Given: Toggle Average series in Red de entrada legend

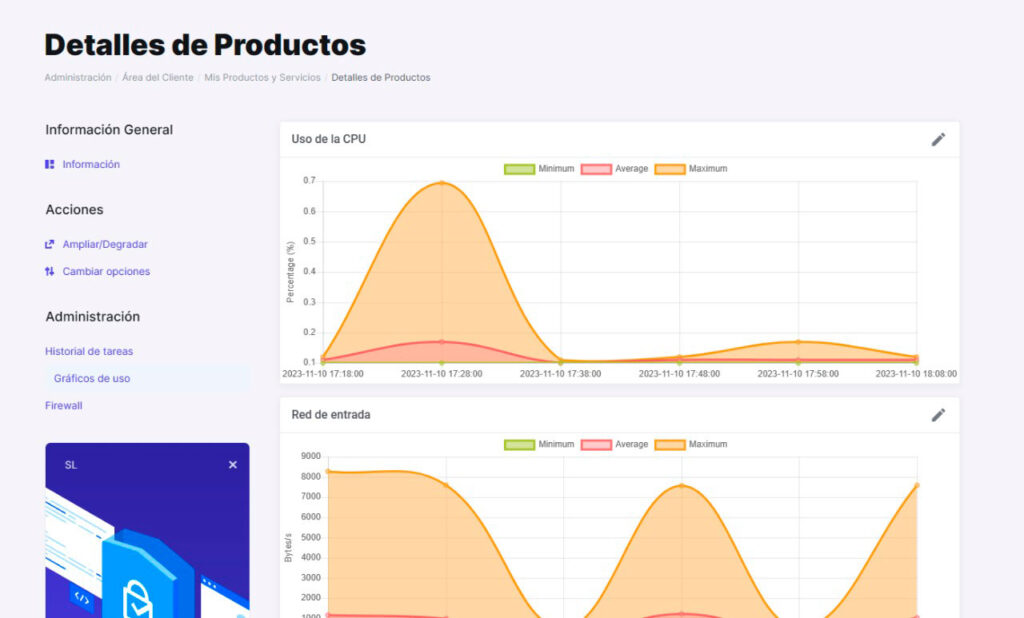Looking at the screenshot, I should [614, 444].
